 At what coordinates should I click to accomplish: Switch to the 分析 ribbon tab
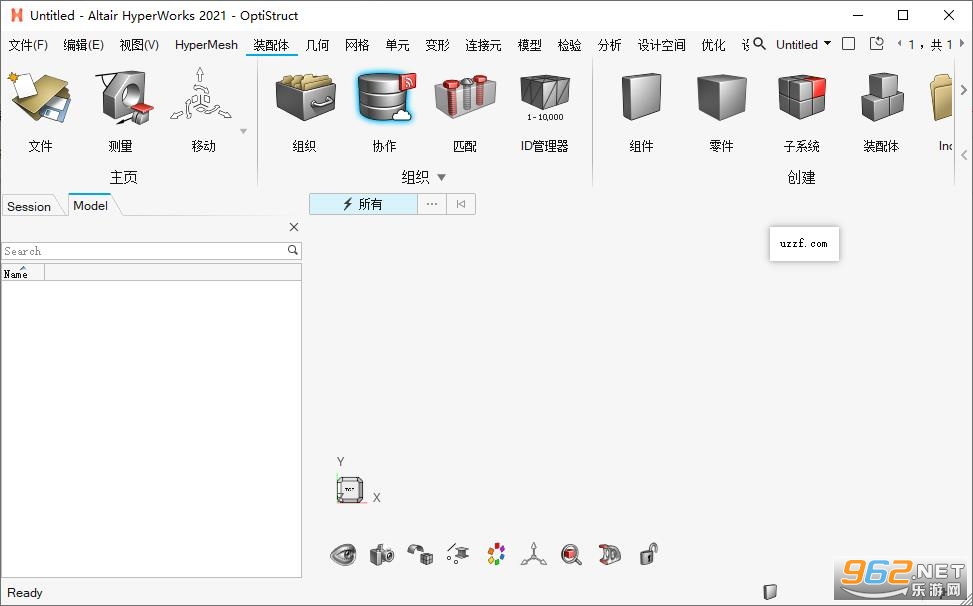click(609, 45)
